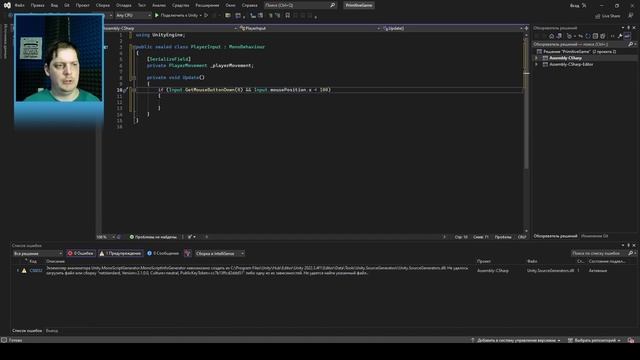Switch to the Обозреватель решений tab
Image resolution: width=640 pixels, height=360 pixels.
point(556,236)
